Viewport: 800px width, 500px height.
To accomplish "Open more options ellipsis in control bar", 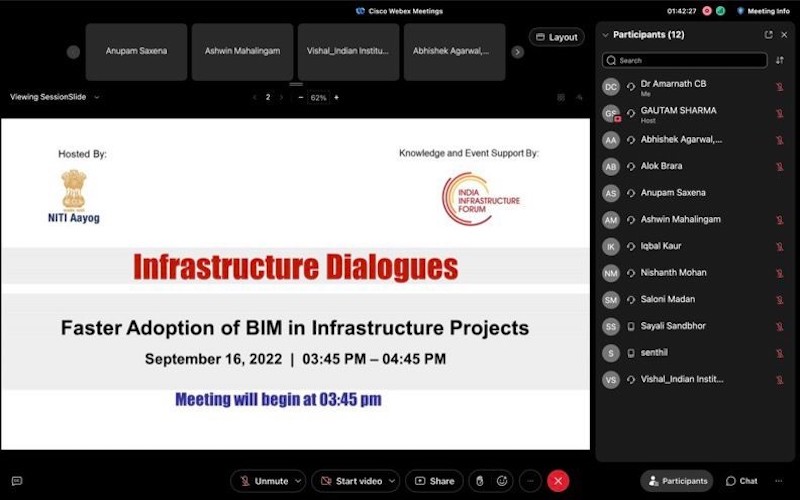I will (531, 481).
